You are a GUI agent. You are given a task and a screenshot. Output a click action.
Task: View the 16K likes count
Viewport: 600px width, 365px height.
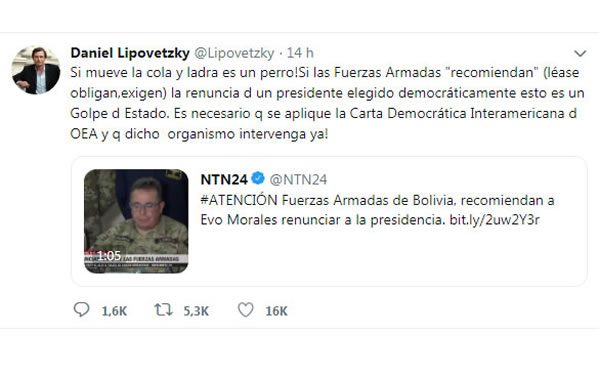276,311
